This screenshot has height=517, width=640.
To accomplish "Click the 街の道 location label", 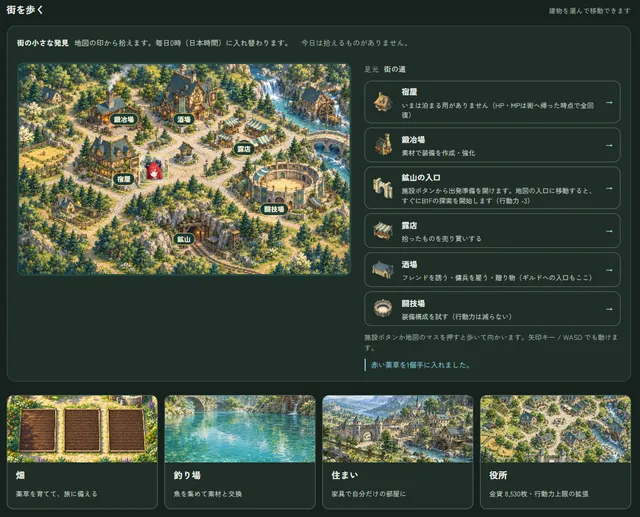I will tap(395, 69).
